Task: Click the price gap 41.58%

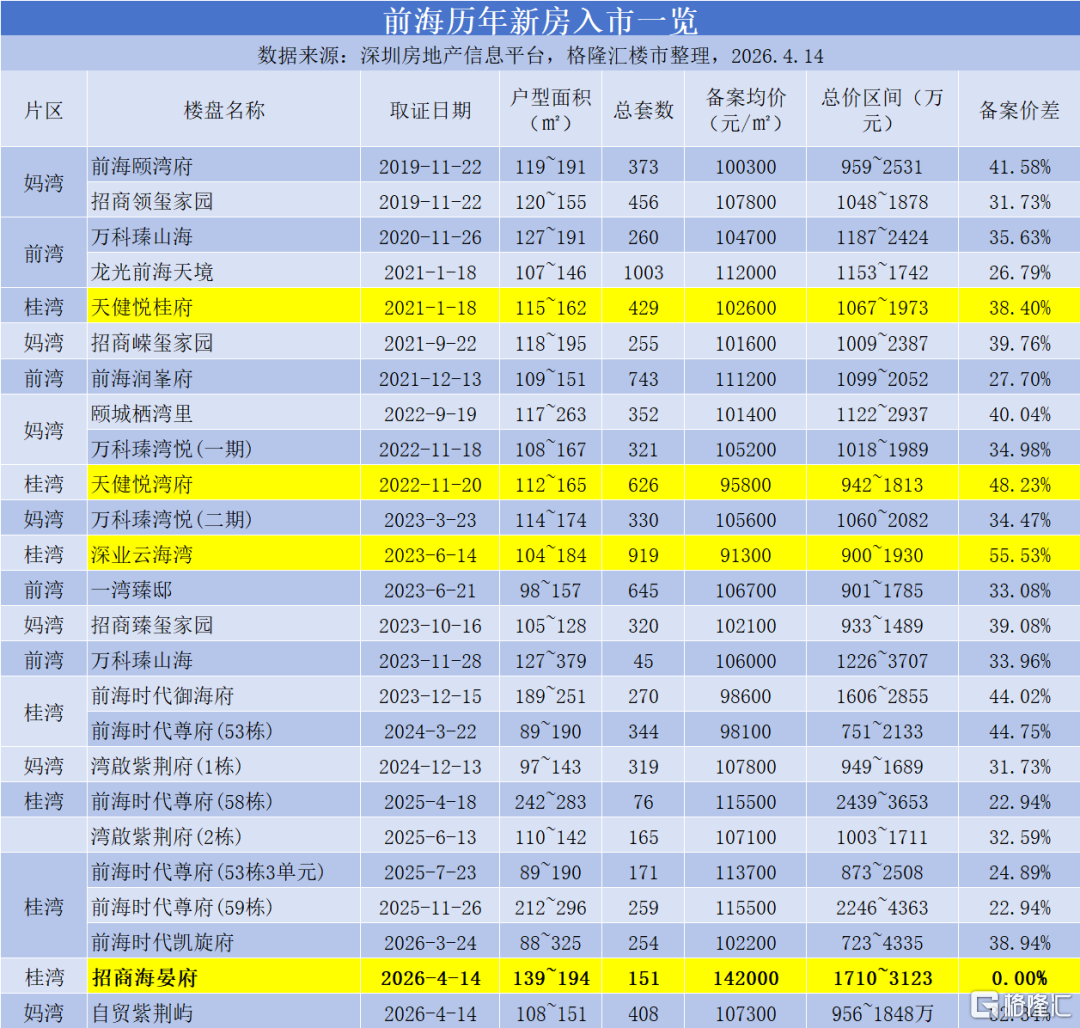Action: 1020,167
